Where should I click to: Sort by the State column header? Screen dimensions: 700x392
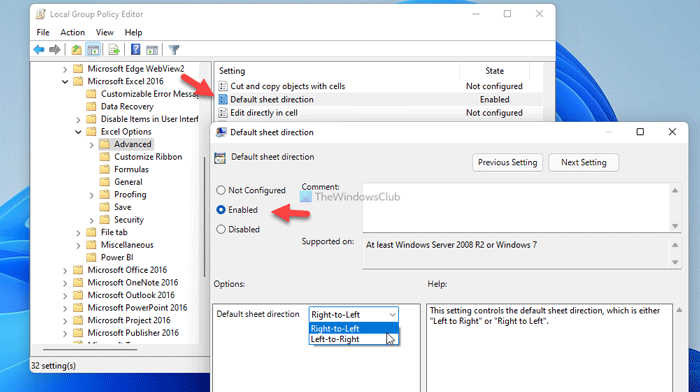(494, 71)
